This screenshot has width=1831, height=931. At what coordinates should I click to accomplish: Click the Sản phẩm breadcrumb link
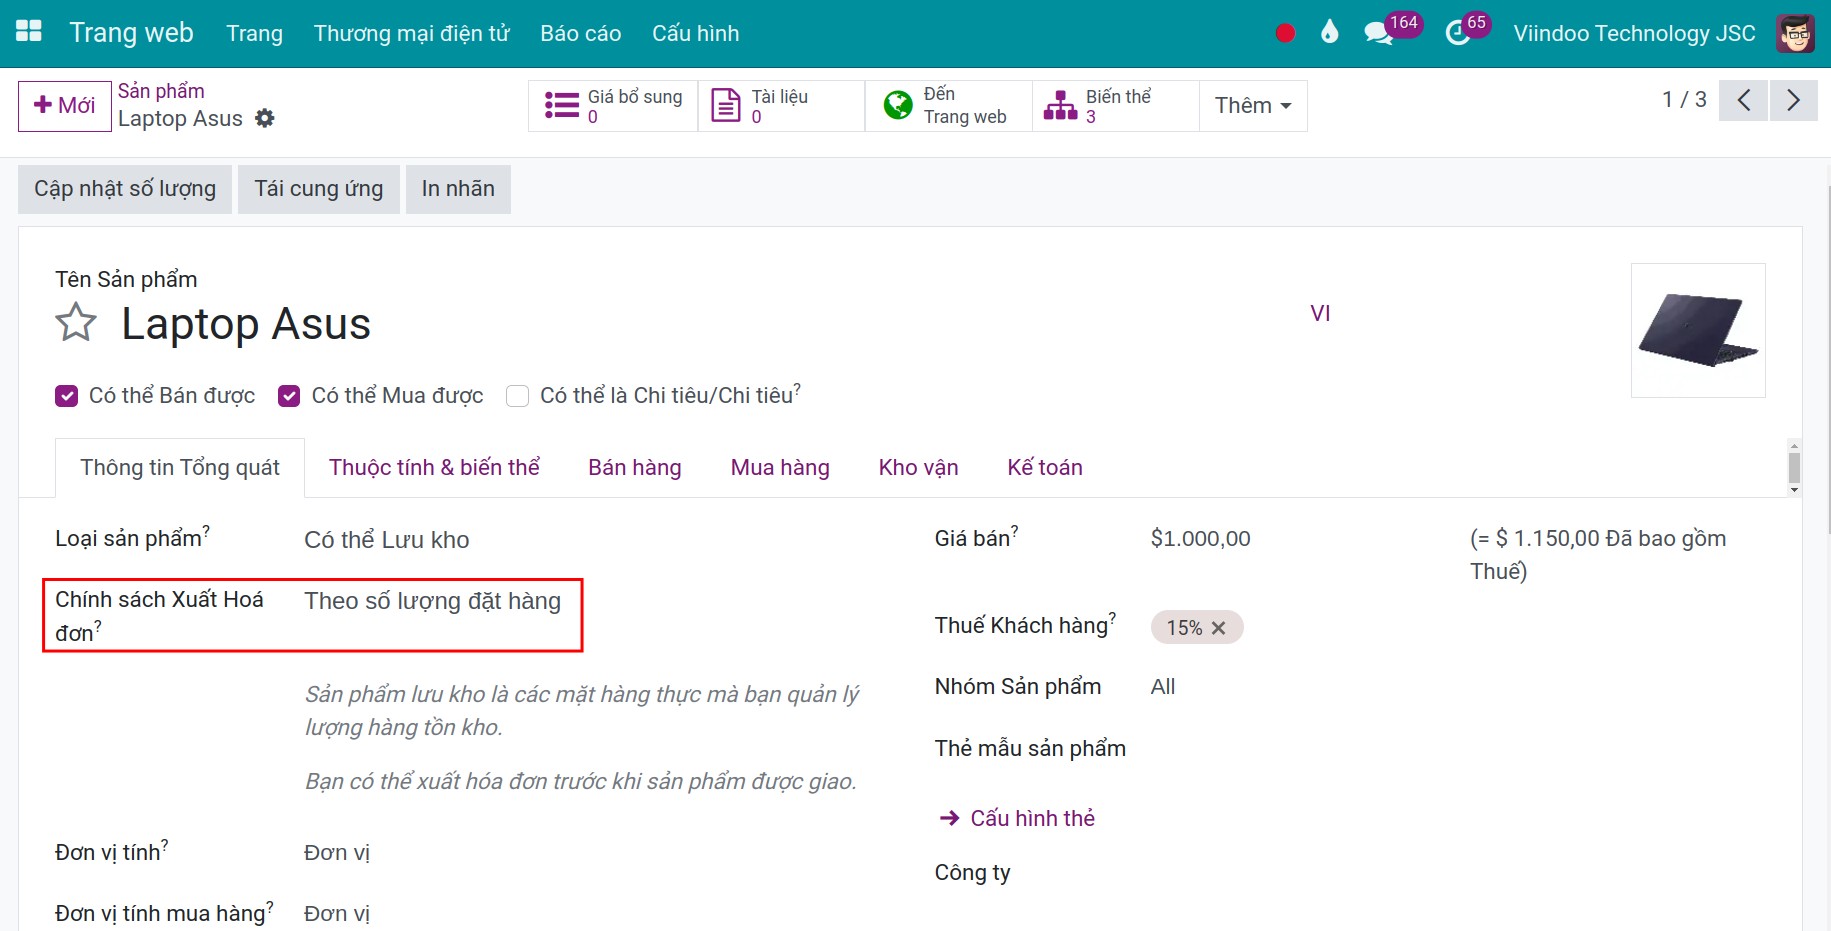point(161,91)
